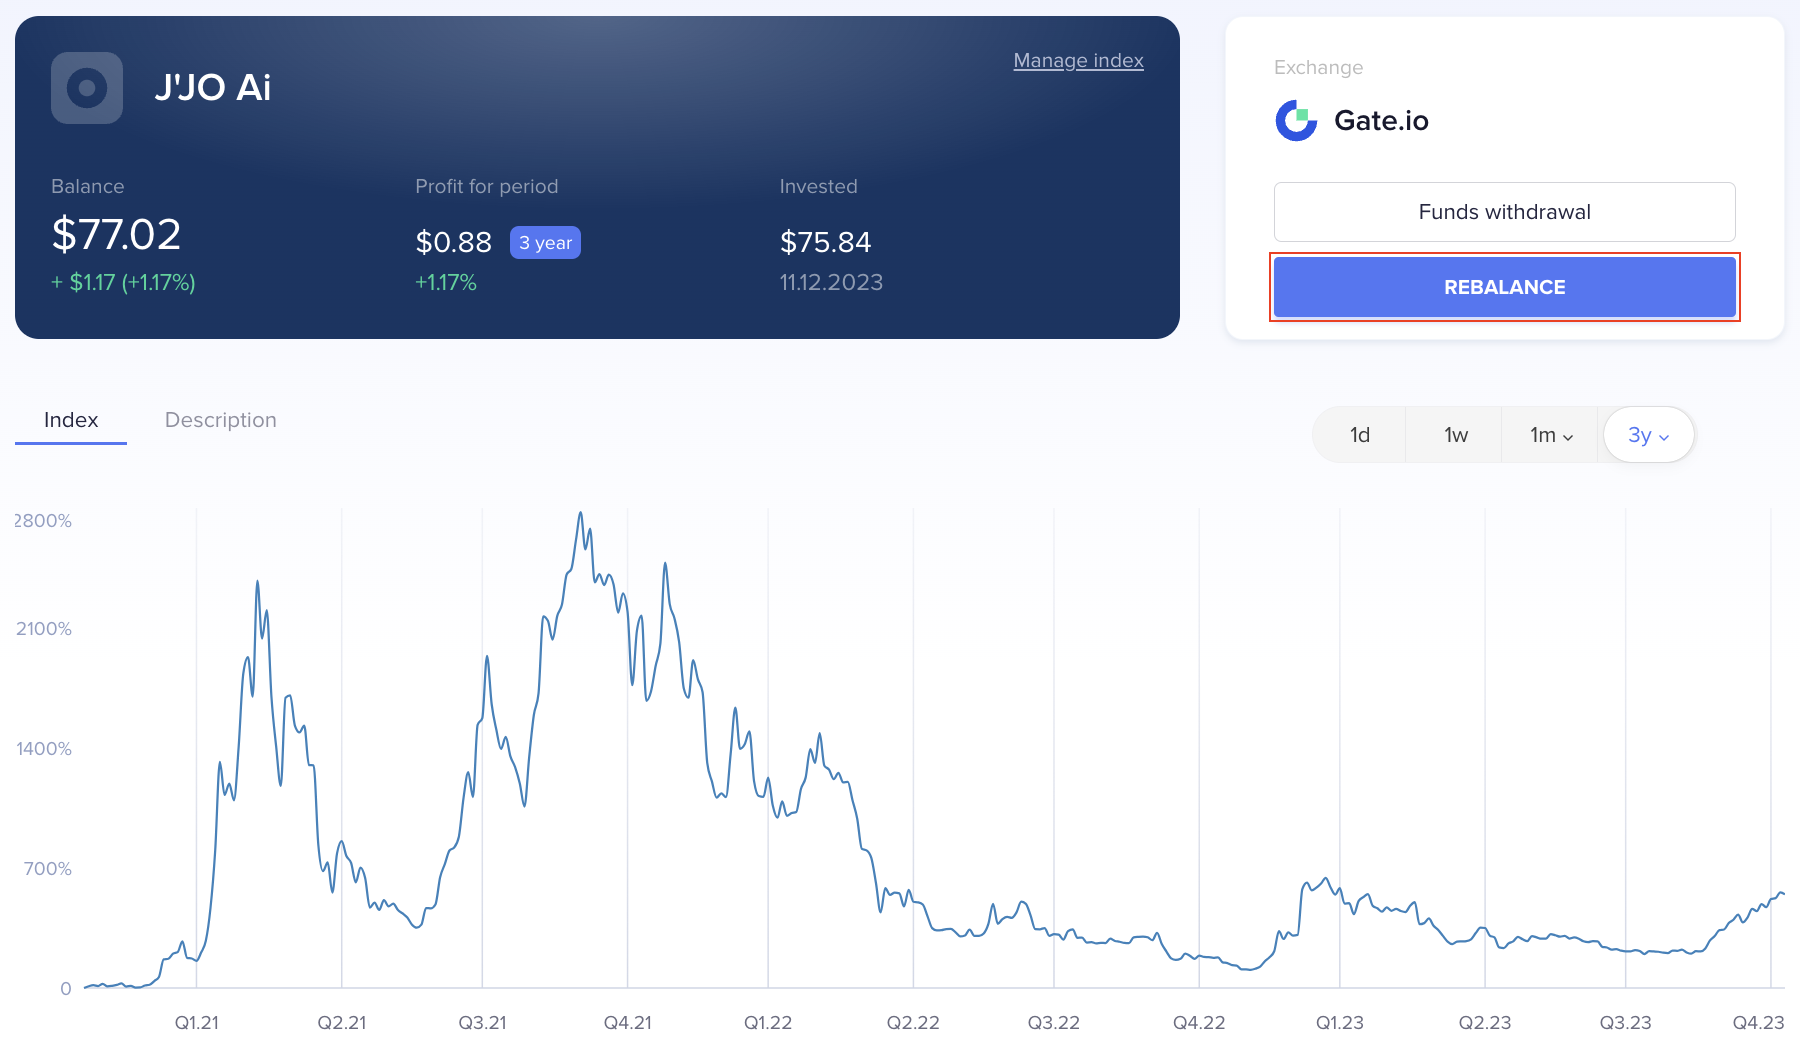The width and height of the screenshot is (1800, 1052).
Task: Click the Gate.io exchange name
Action: tap(1381, 121)
